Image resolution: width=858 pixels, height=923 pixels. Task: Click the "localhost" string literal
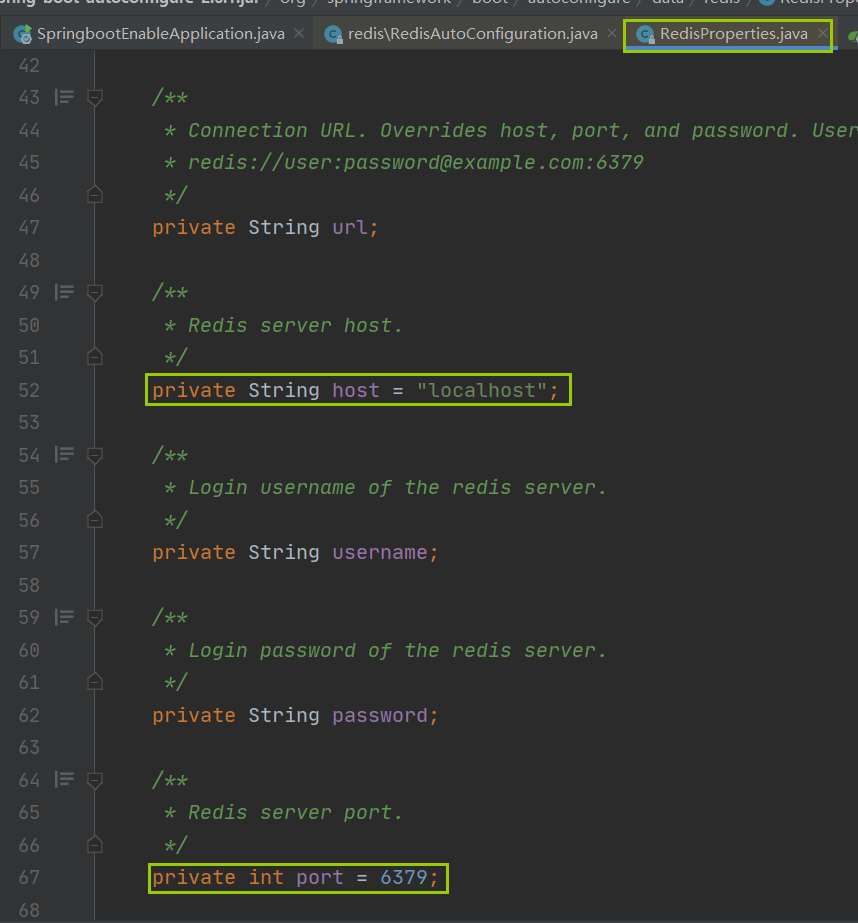(481, 390)
